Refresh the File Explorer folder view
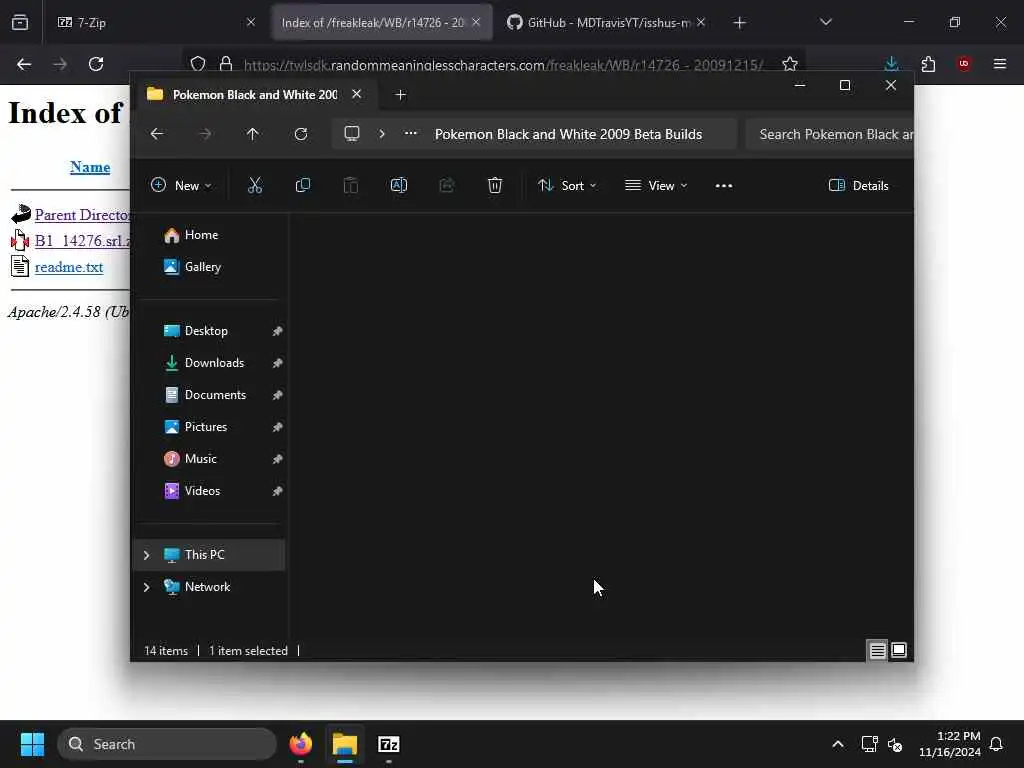Screen dimensions: 1024x768 301,134
